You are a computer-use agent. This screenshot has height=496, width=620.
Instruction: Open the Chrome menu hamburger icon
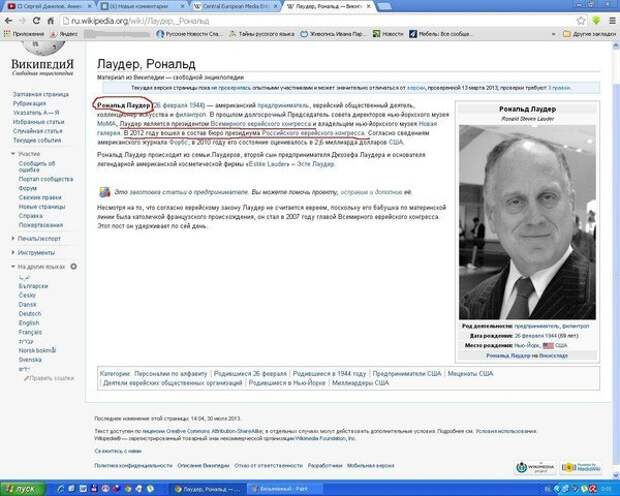pyautogui.click(x=612, y=21)
